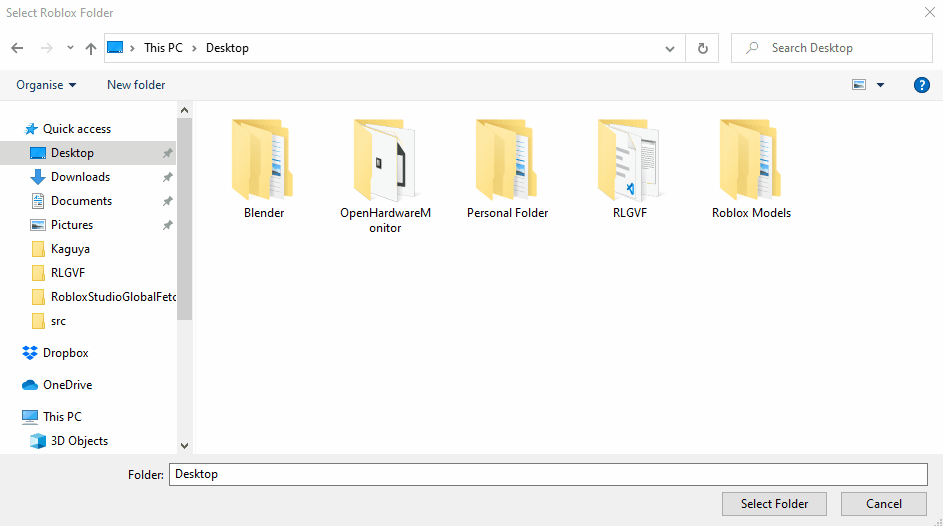Open the src folder in sidebar

click(58, 321)
